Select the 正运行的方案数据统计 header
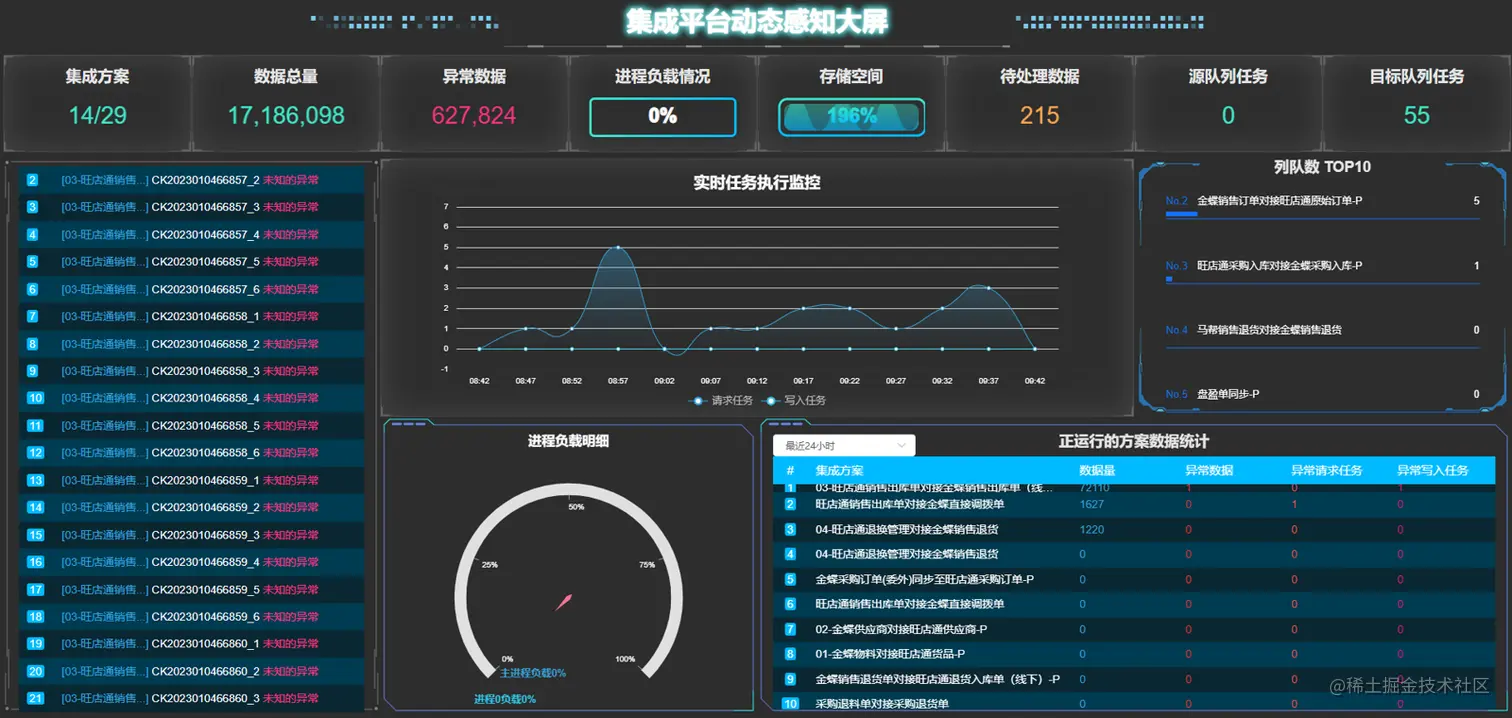 (1135, 444)
